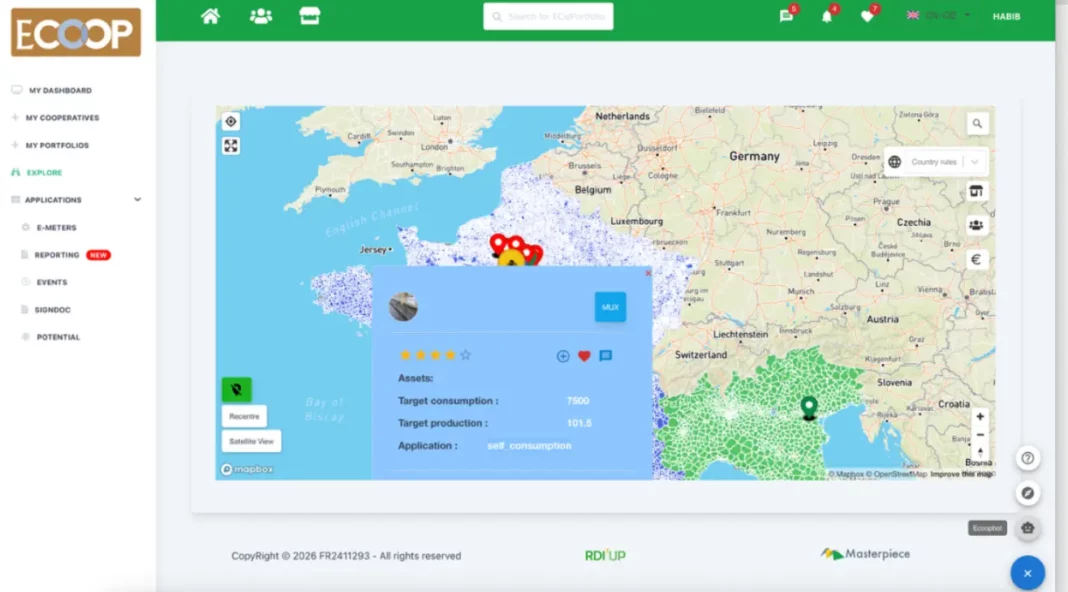Viewport: 1068px width, 592px height.
Task: Open the favorites heart icon in header
Action: coord(867,16)
